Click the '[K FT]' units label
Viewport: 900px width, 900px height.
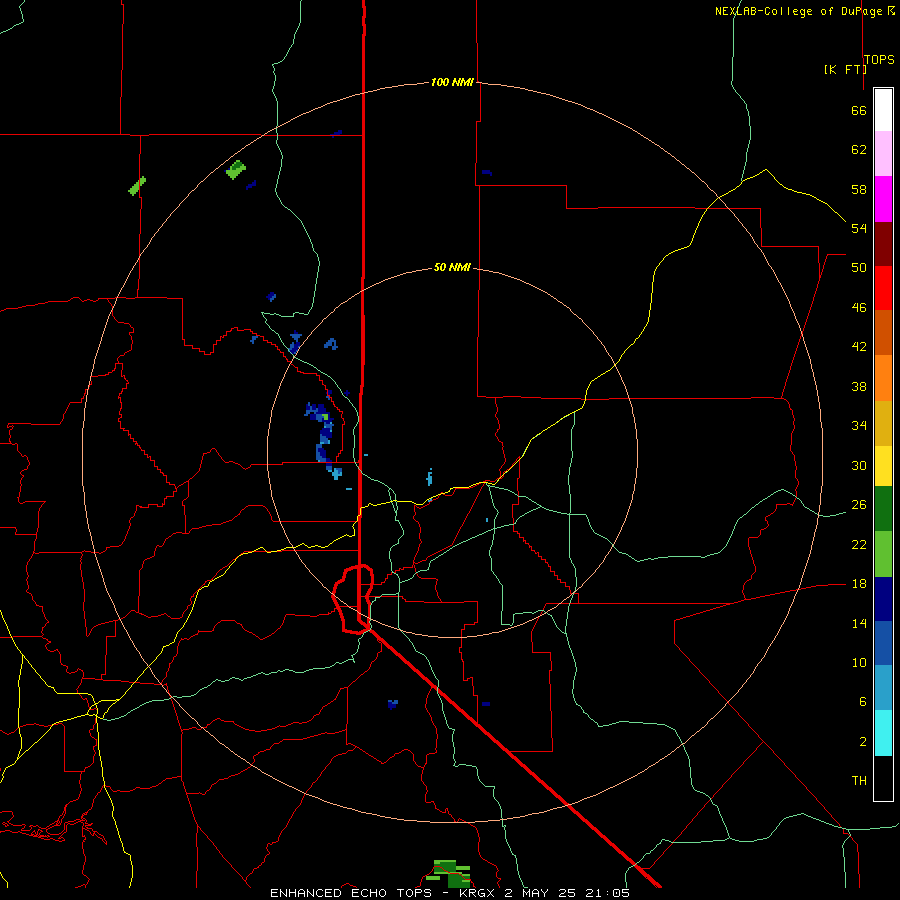pos(845,69)
